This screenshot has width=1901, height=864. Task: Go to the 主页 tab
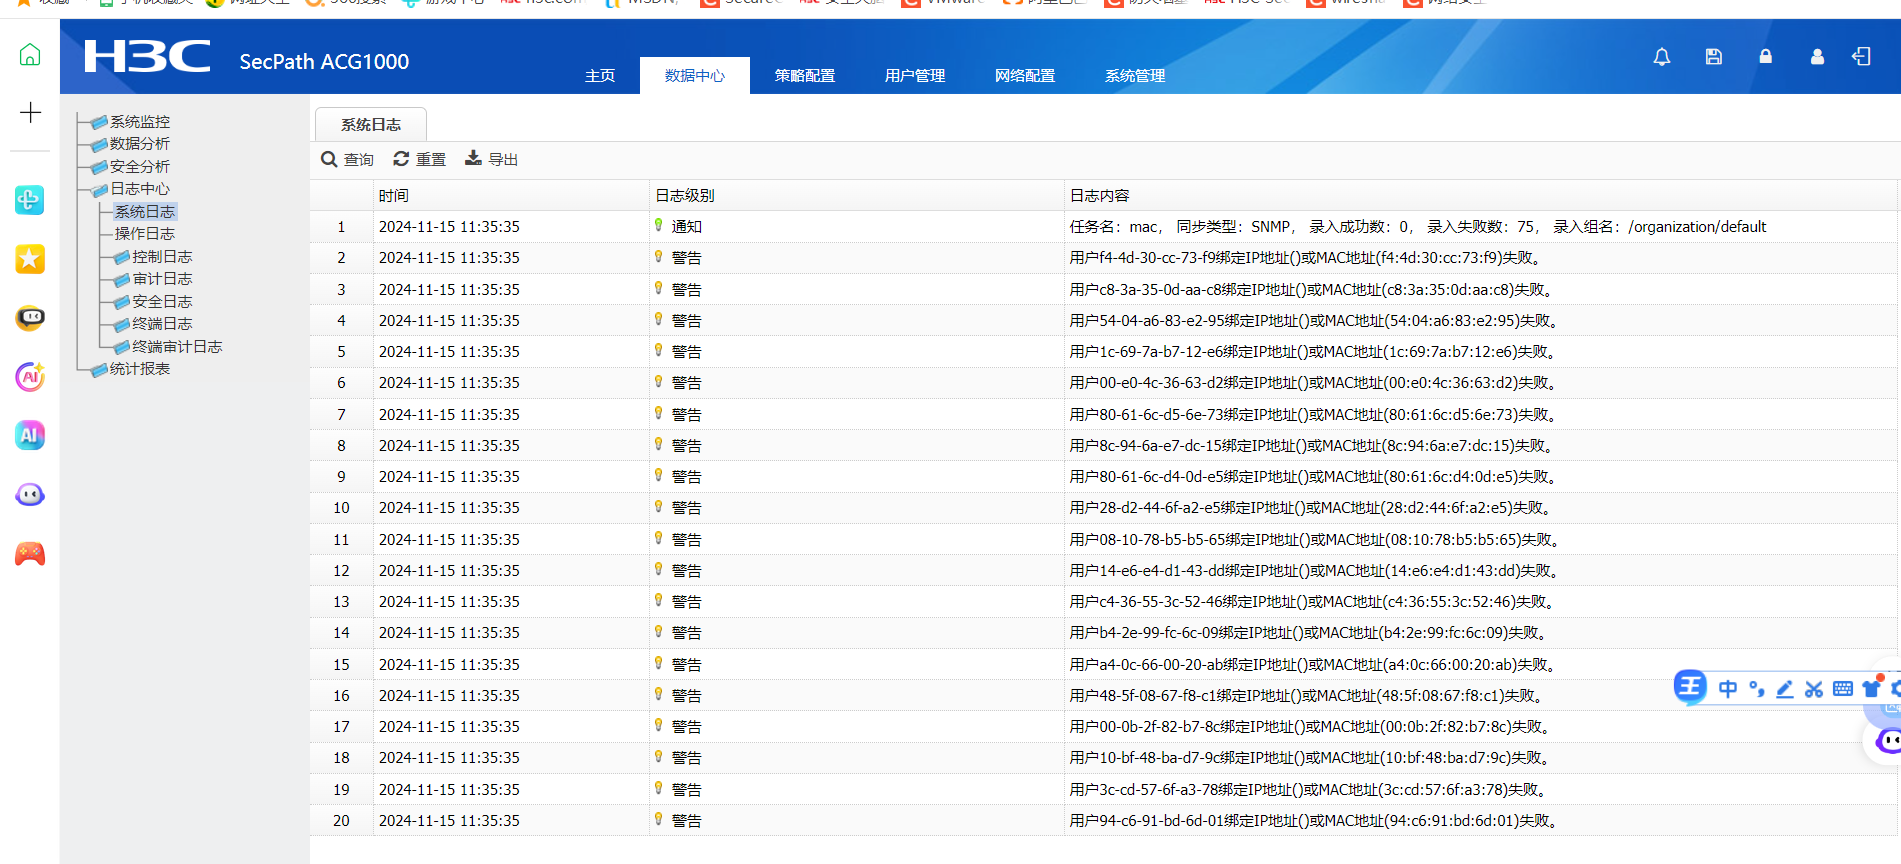click(x=600, y=75)
